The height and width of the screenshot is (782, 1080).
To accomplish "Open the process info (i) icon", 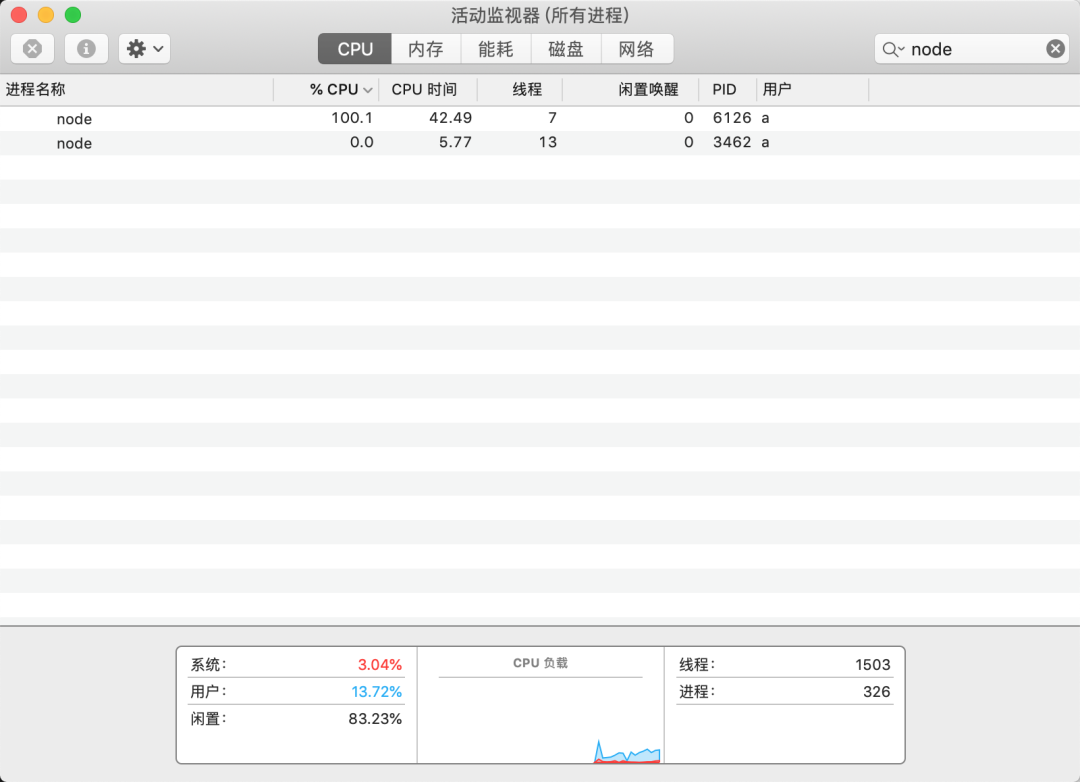I will (86, 49).
